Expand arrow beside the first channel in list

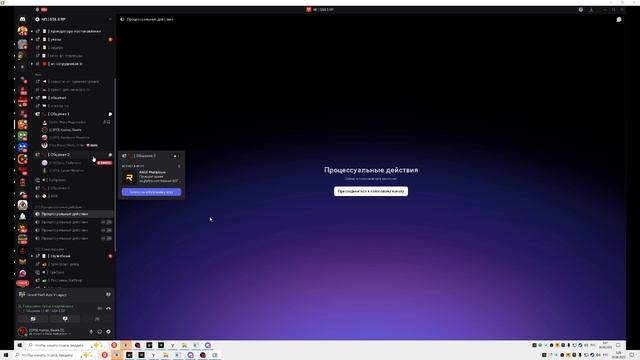pyautogui.click(x=32, y=31)
